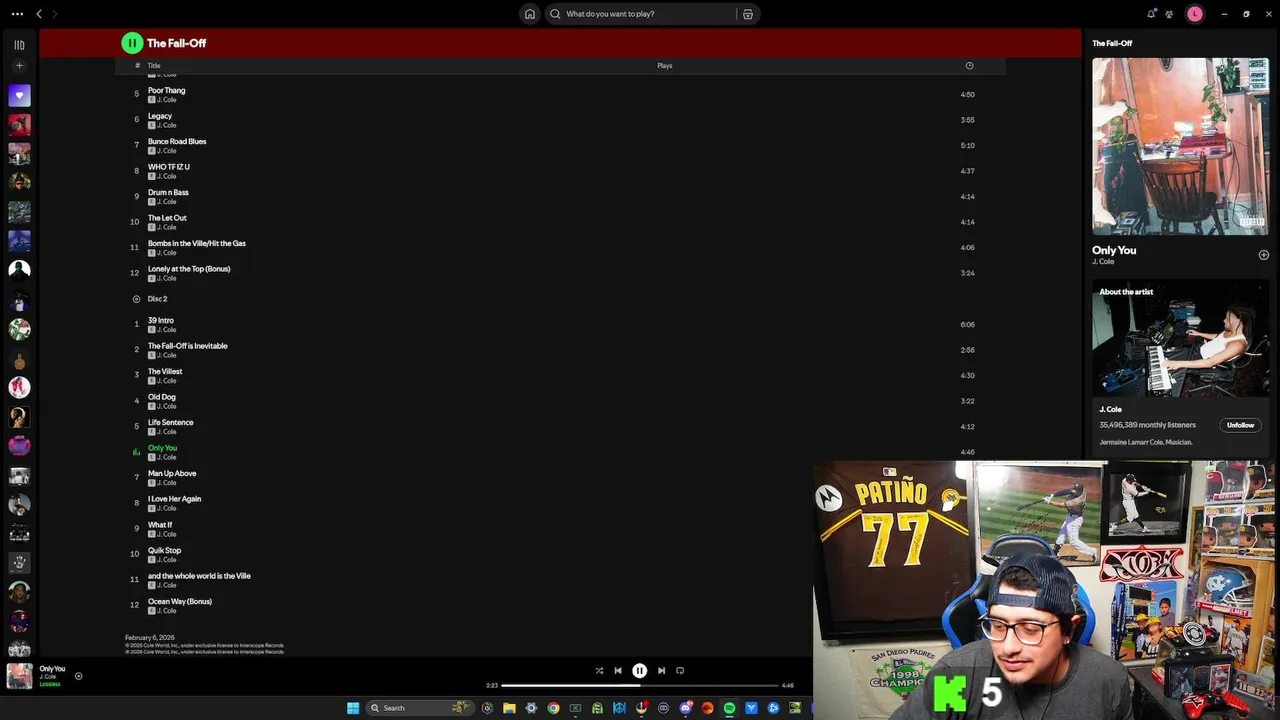Open the Windows Start menu
This screenshot has height=720, width=1280.
[x=353, y=708]
